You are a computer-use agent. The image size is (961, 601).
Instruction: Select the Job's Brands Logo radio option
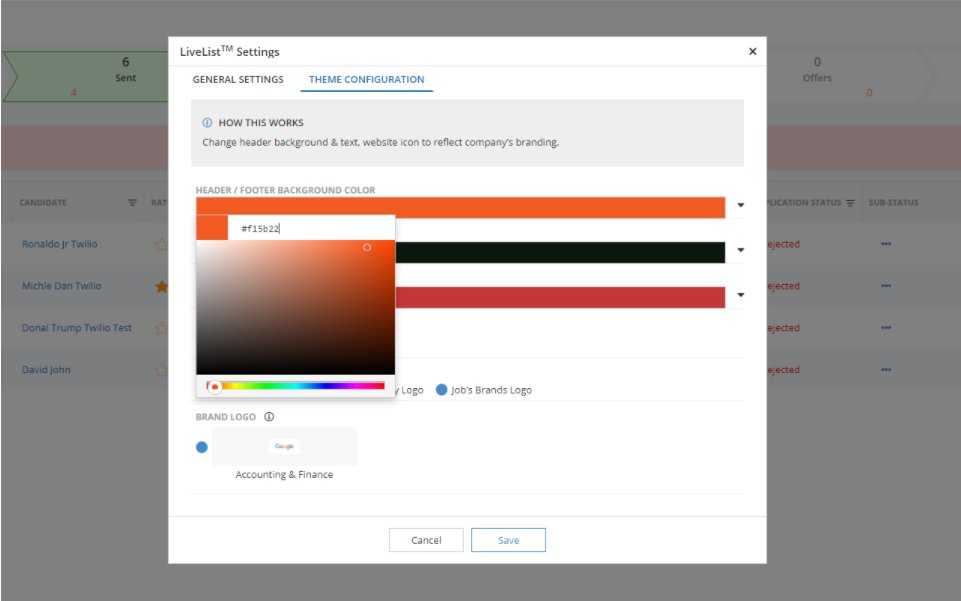441,390
